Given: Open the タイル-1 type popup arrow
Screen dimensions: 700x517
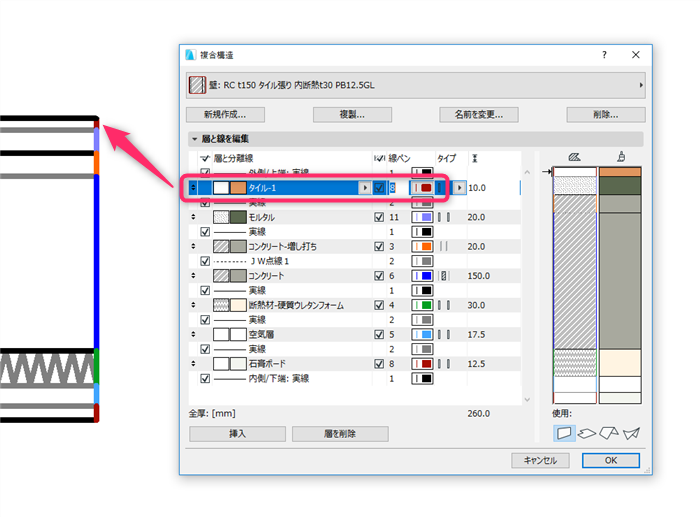Looking at the screenshot, I should point(459,188).
